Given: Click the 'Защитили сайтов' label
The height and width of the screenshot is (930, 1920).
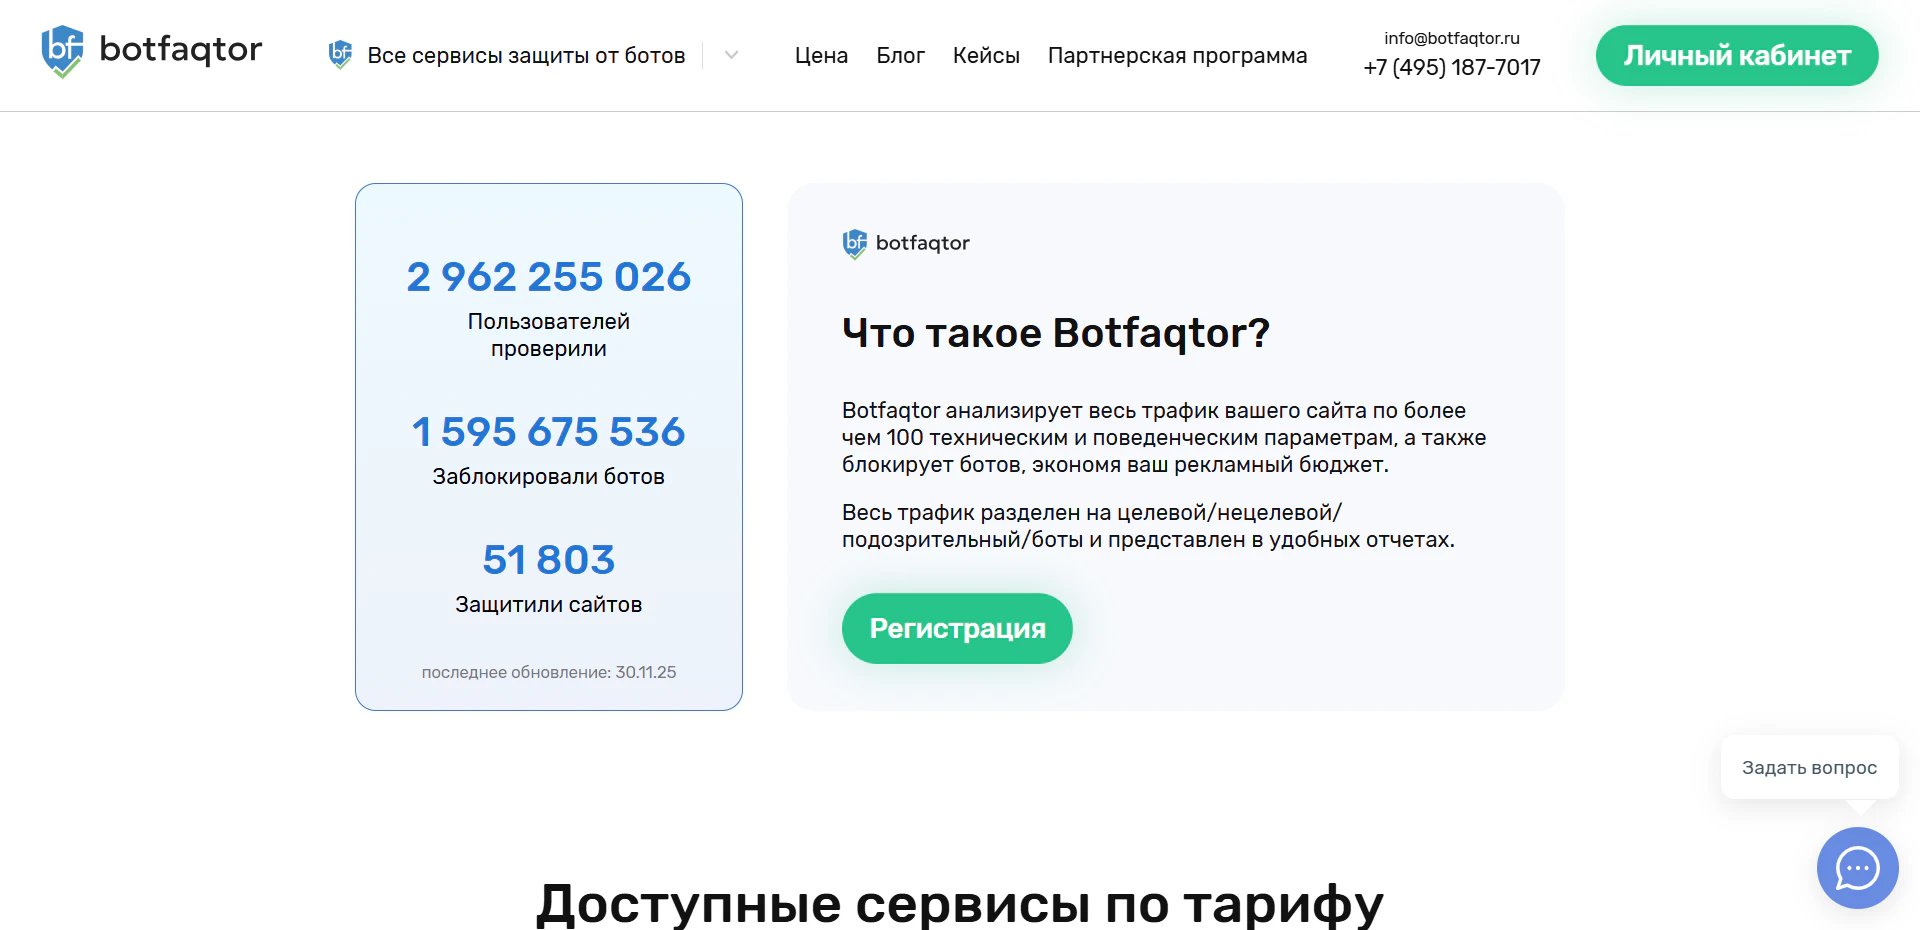Looking at the screenshot, I should 549,605.
